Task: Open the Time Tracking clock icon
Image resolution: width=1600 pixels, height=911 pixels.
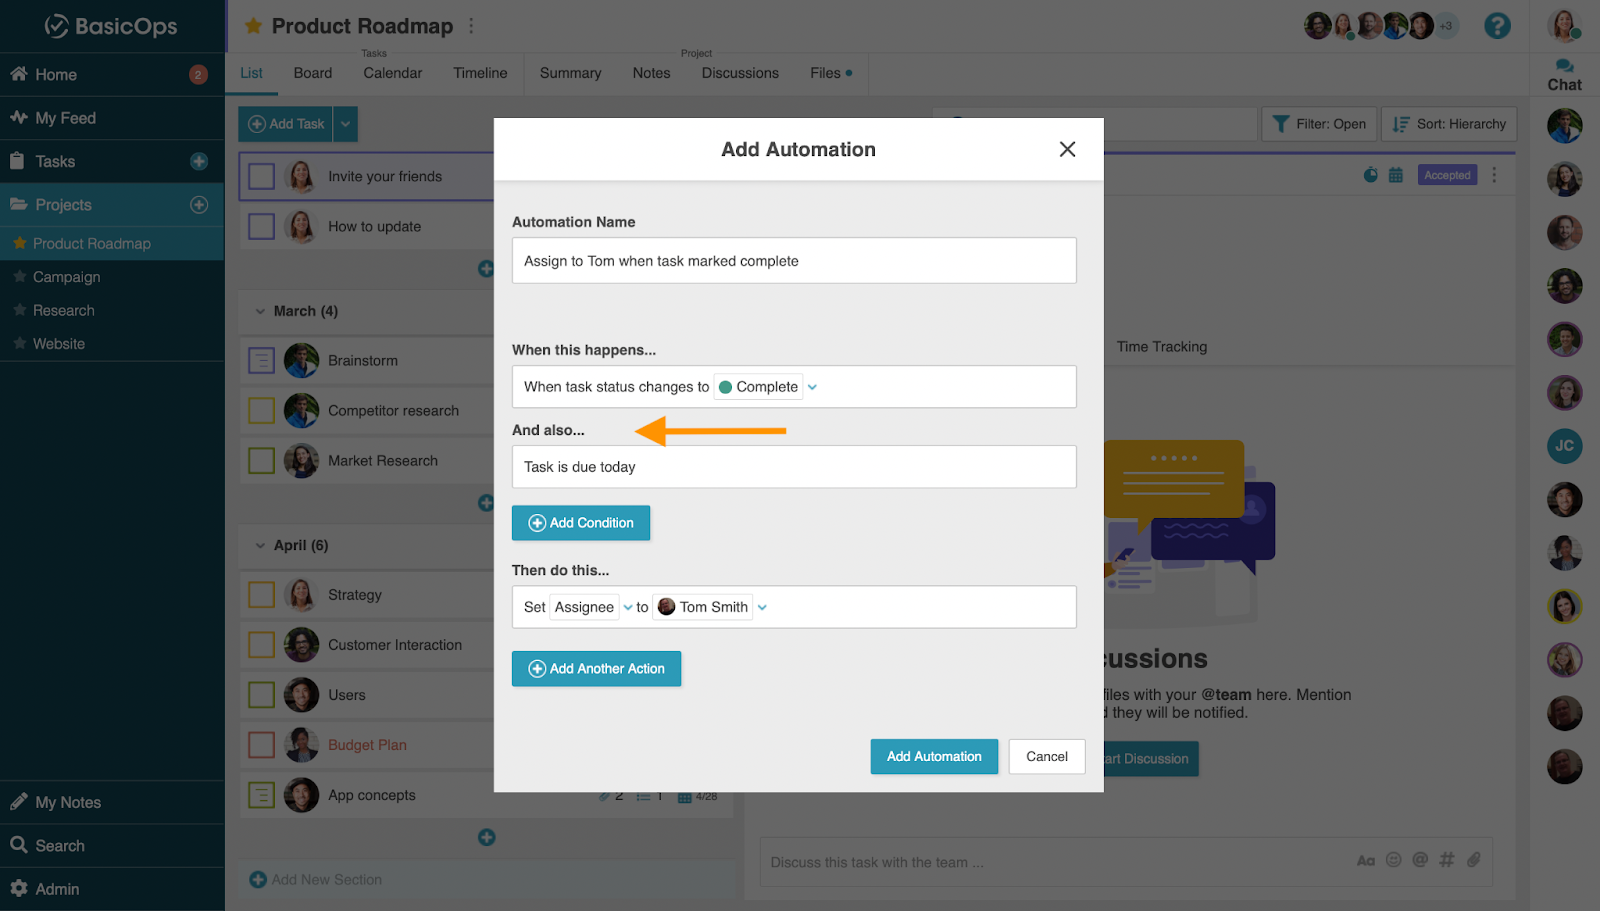Action: (x=1369, y=174)
